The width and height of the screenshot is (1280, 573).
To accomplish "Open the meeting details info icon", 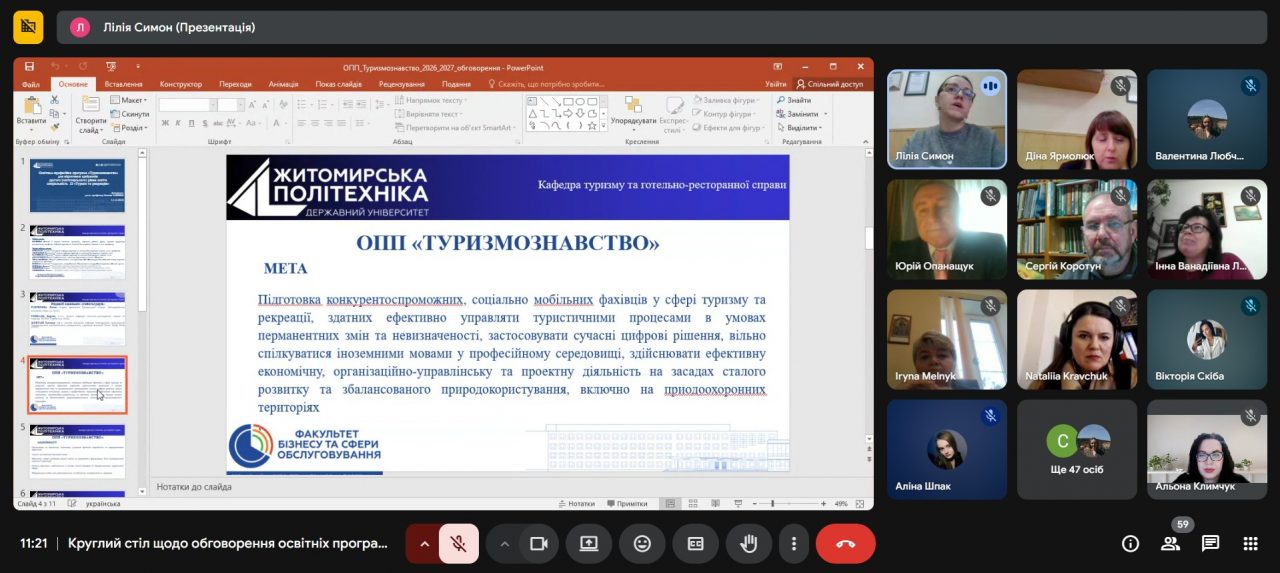I will pos(1130,544).
